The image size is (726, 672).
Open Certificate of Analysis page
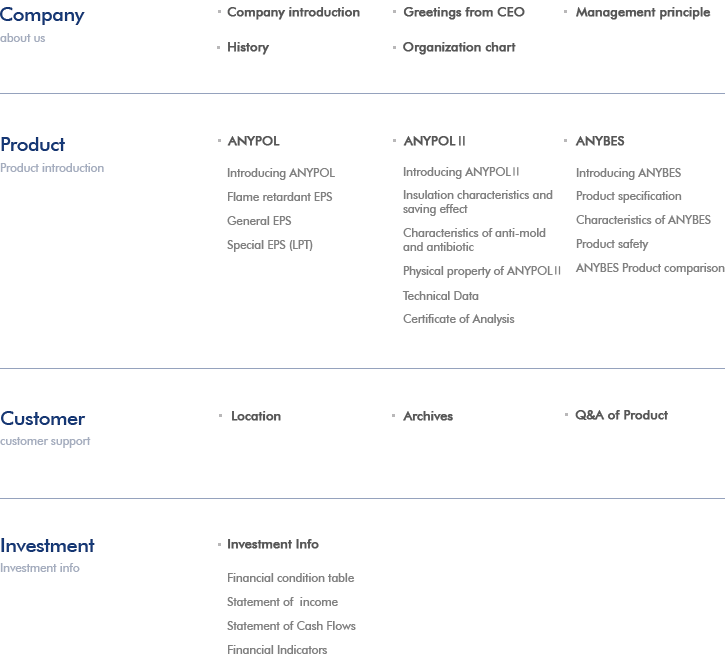458,319
